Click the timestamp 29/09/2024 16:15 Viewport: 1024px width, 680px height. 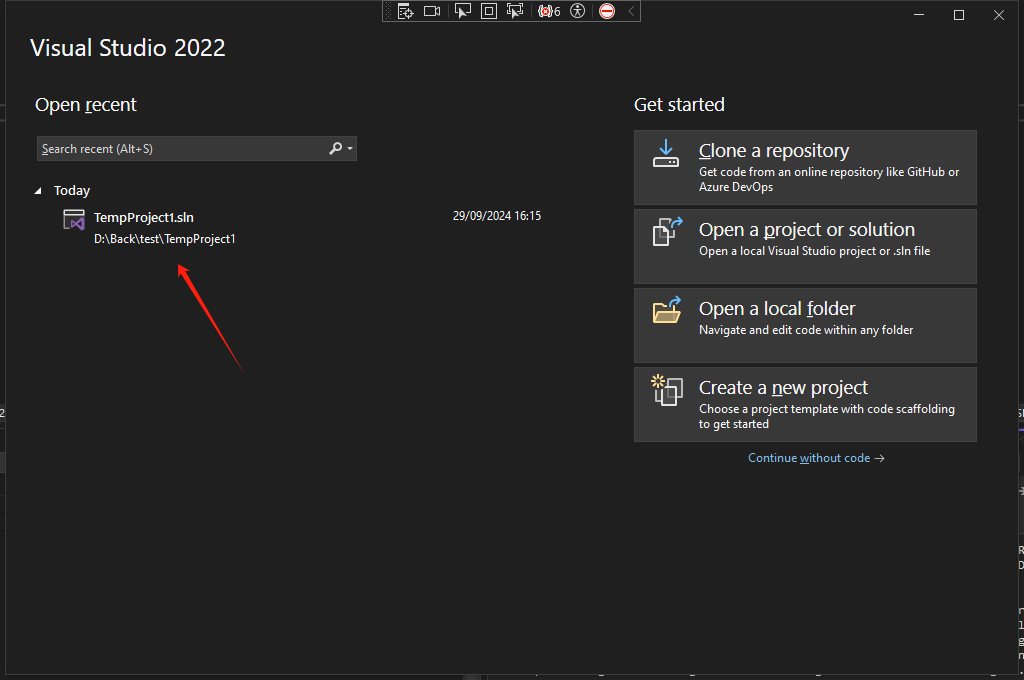pyautogui.click(x=497, y=216)
